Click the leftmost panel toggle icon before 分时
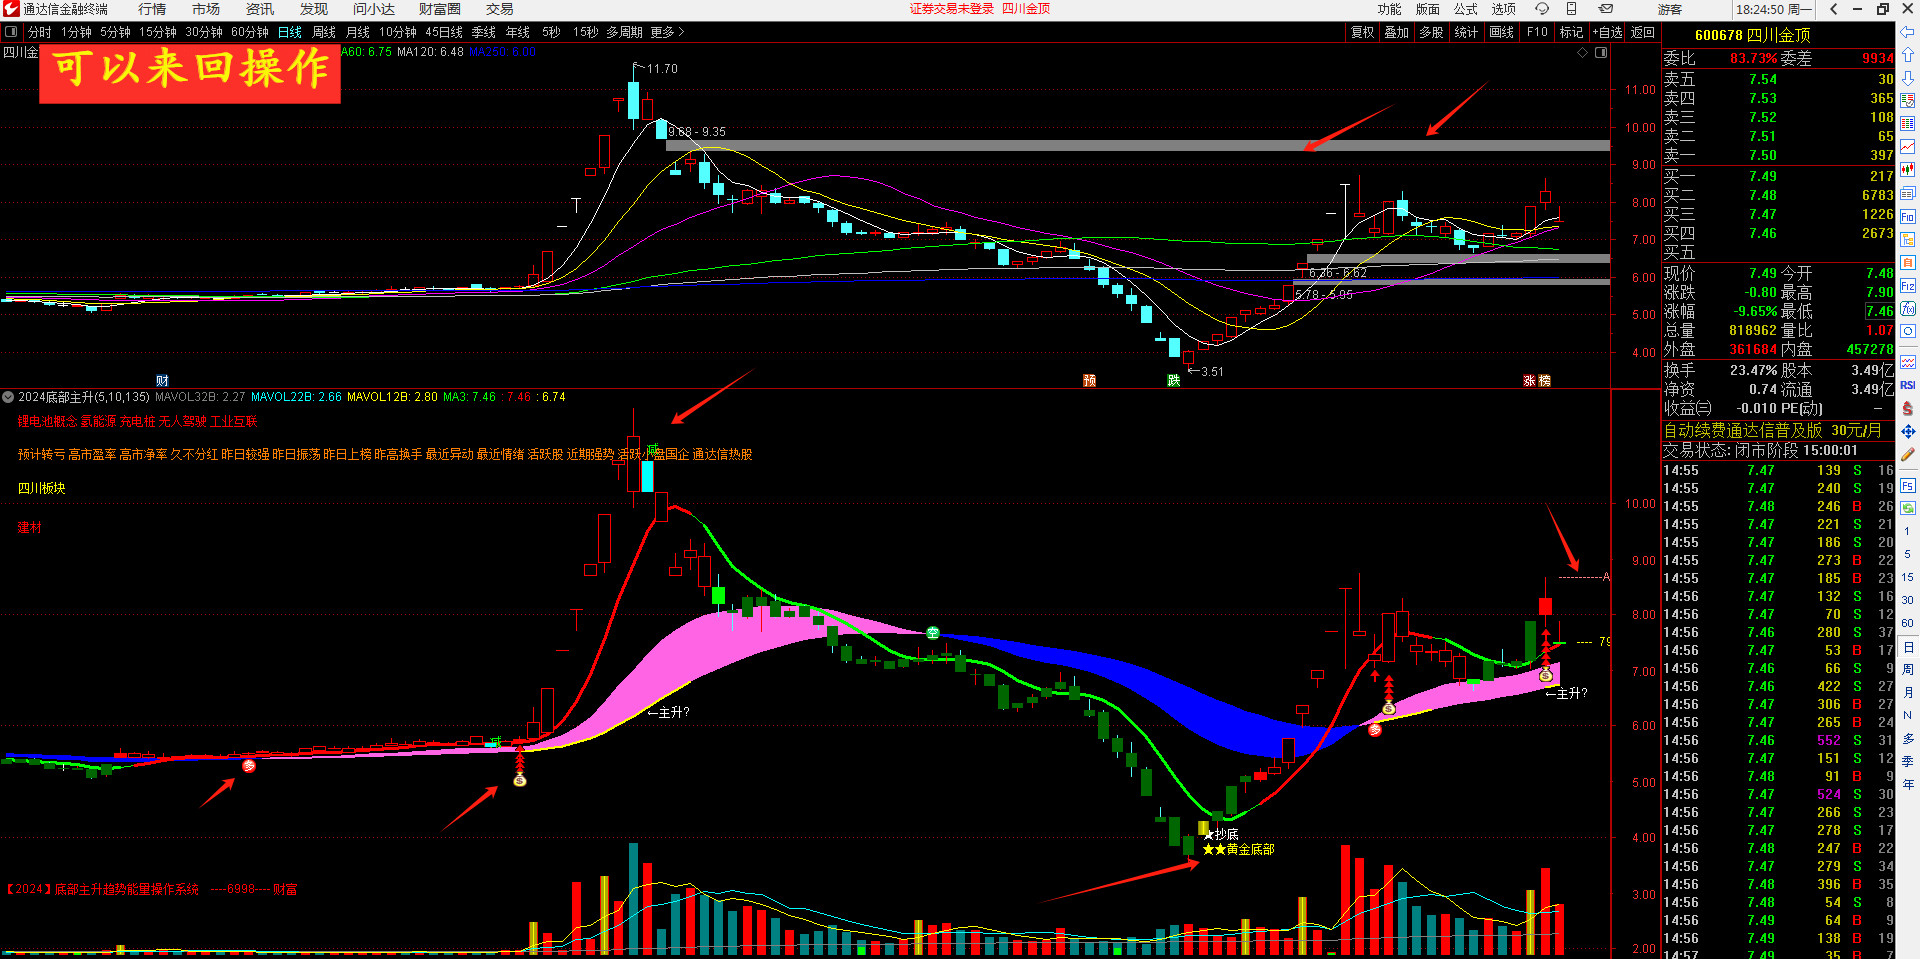 coord(11,32)
